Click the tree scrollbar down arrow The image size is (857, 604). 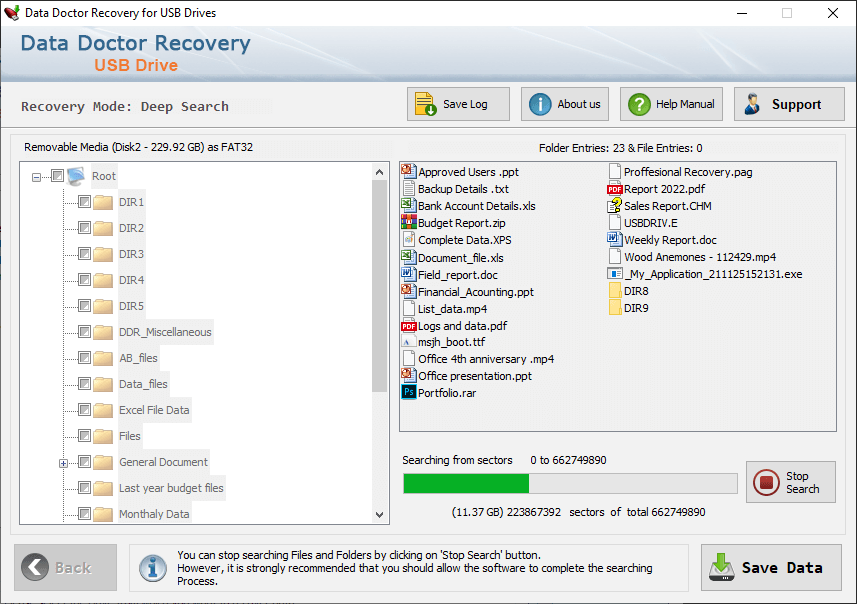[x=379, y=515]
